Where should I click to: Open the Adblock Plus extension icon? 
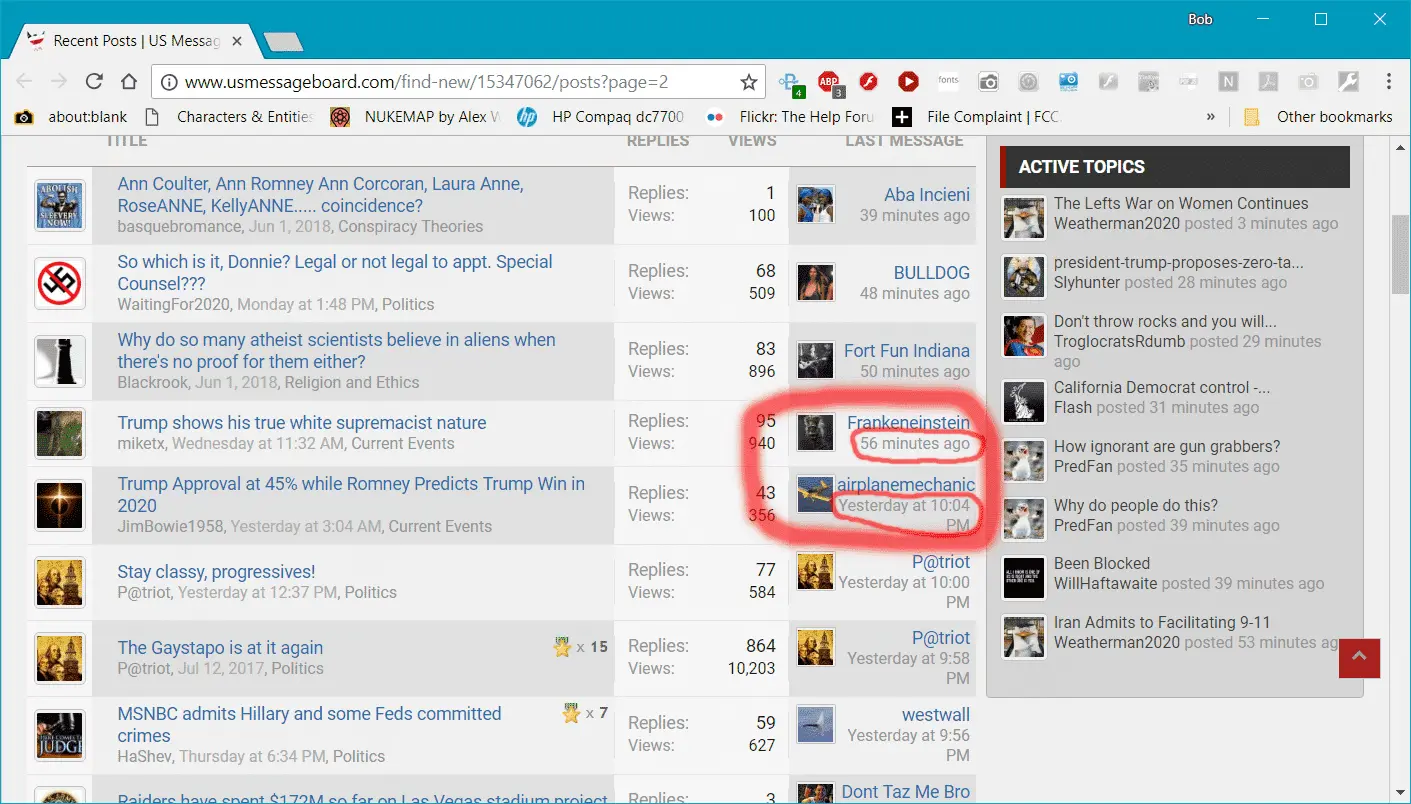pos(829,82)
